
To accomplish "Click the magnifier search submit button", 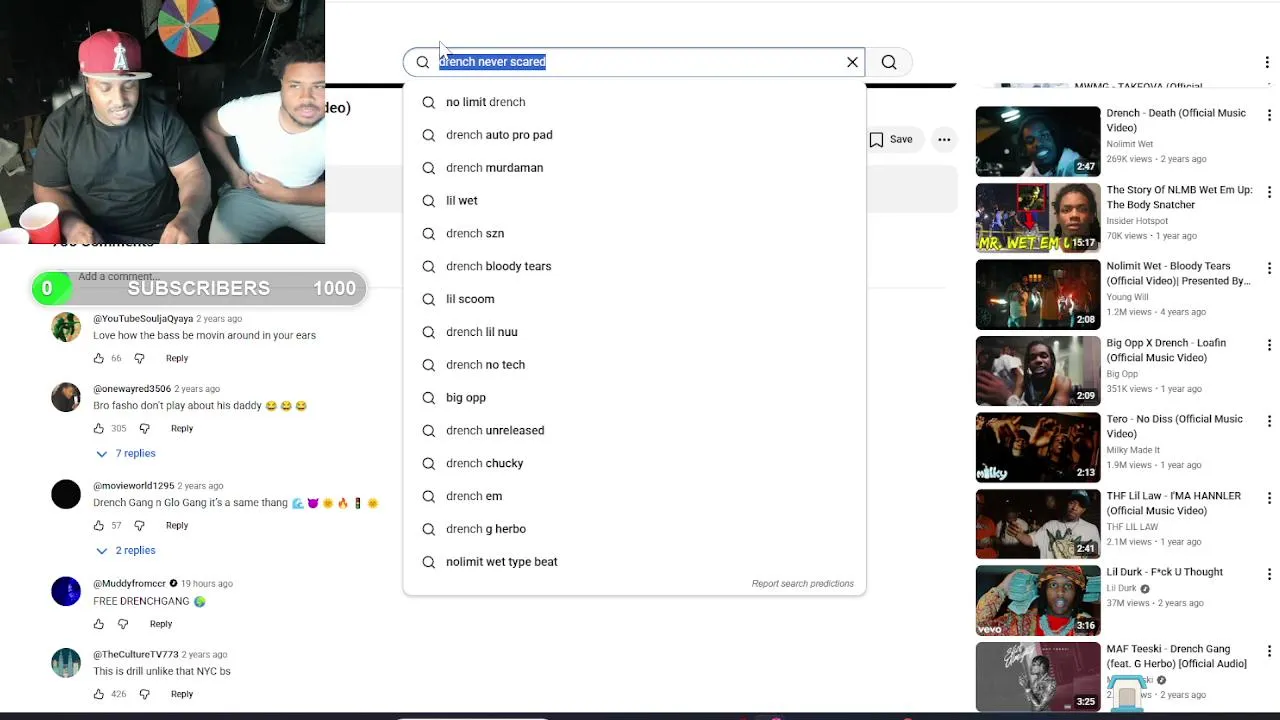I will pyautogui.click(x=889, y=62).
